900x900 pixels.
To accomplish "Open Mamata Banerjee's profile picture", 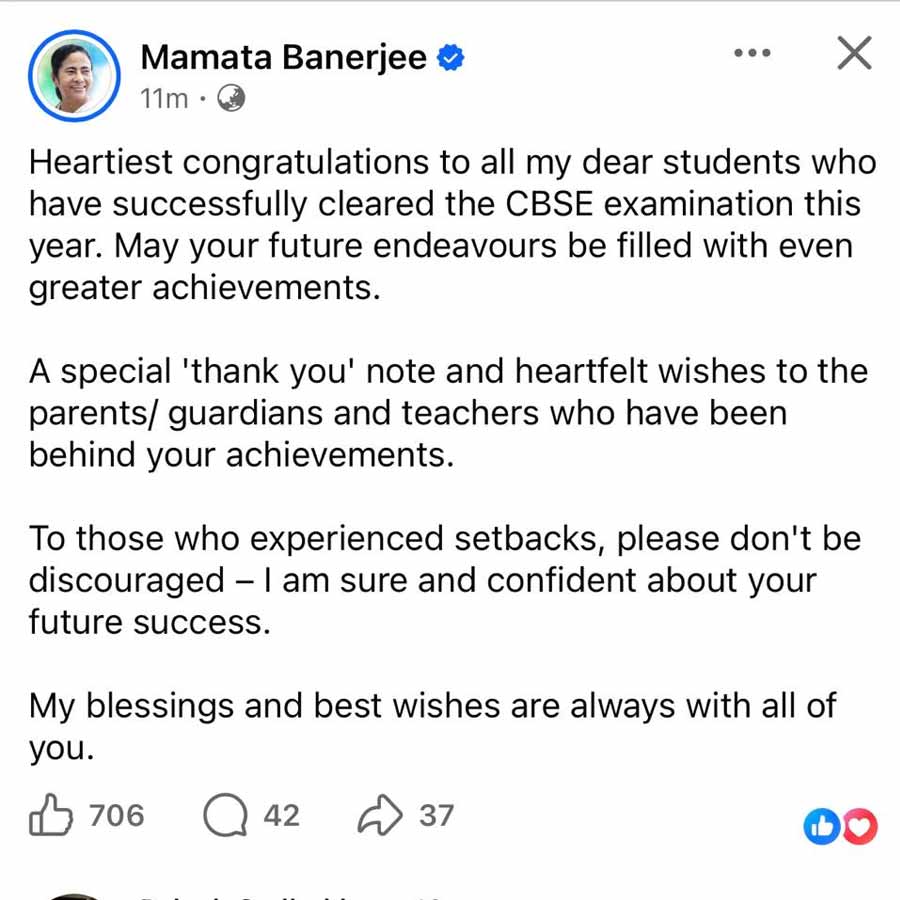I will coord(72,76).
